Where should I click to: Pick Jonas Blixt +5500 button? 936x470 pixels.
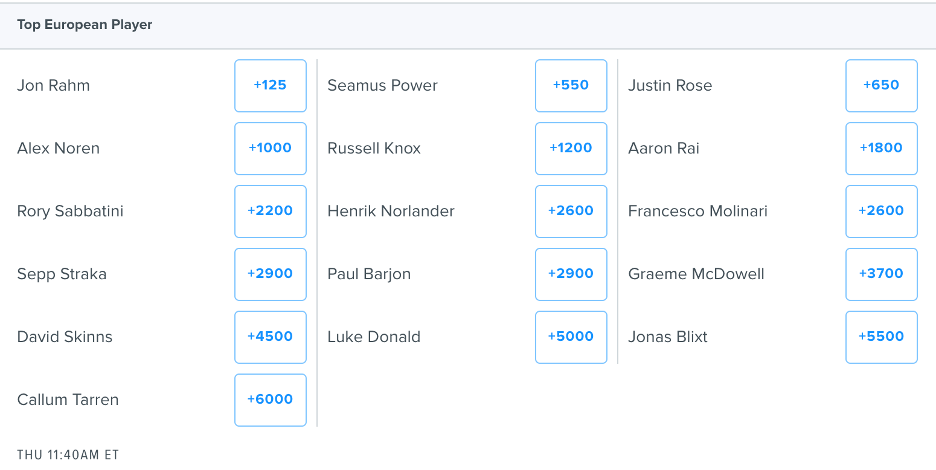[x=881, y=337]
